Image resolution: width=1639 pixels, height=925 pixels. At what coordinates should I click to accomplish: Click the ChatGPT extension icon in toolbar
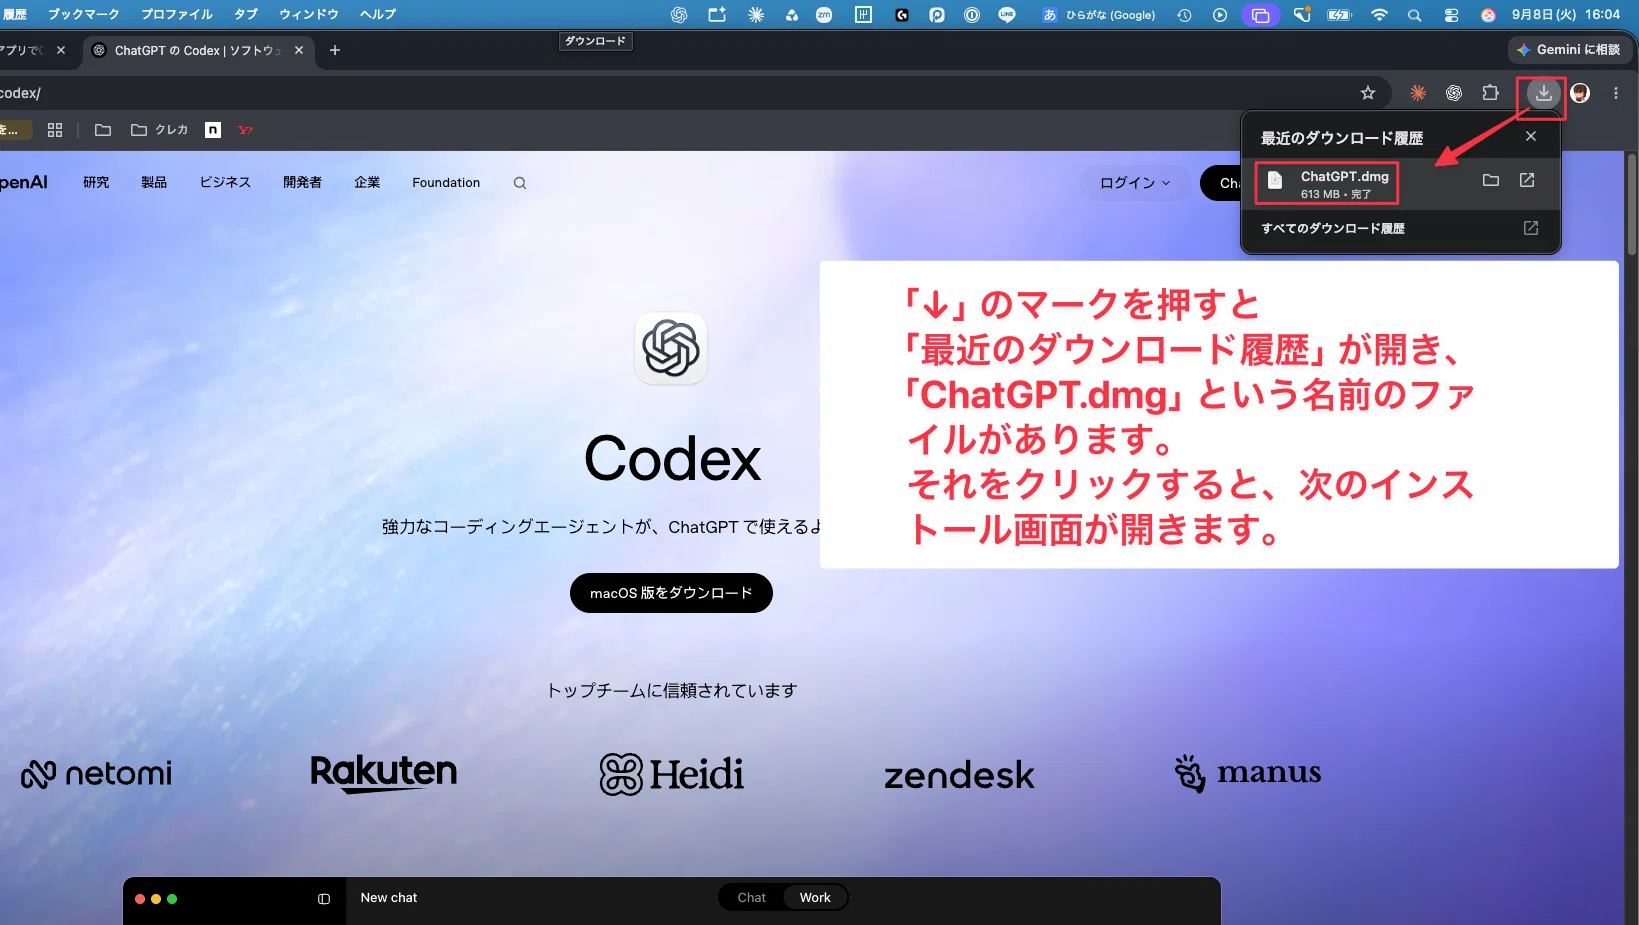pos(1454,93)
